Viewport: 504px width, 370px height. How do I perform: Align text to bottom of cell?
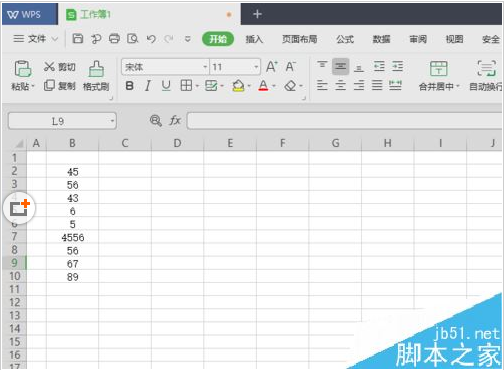click(359, 68)
